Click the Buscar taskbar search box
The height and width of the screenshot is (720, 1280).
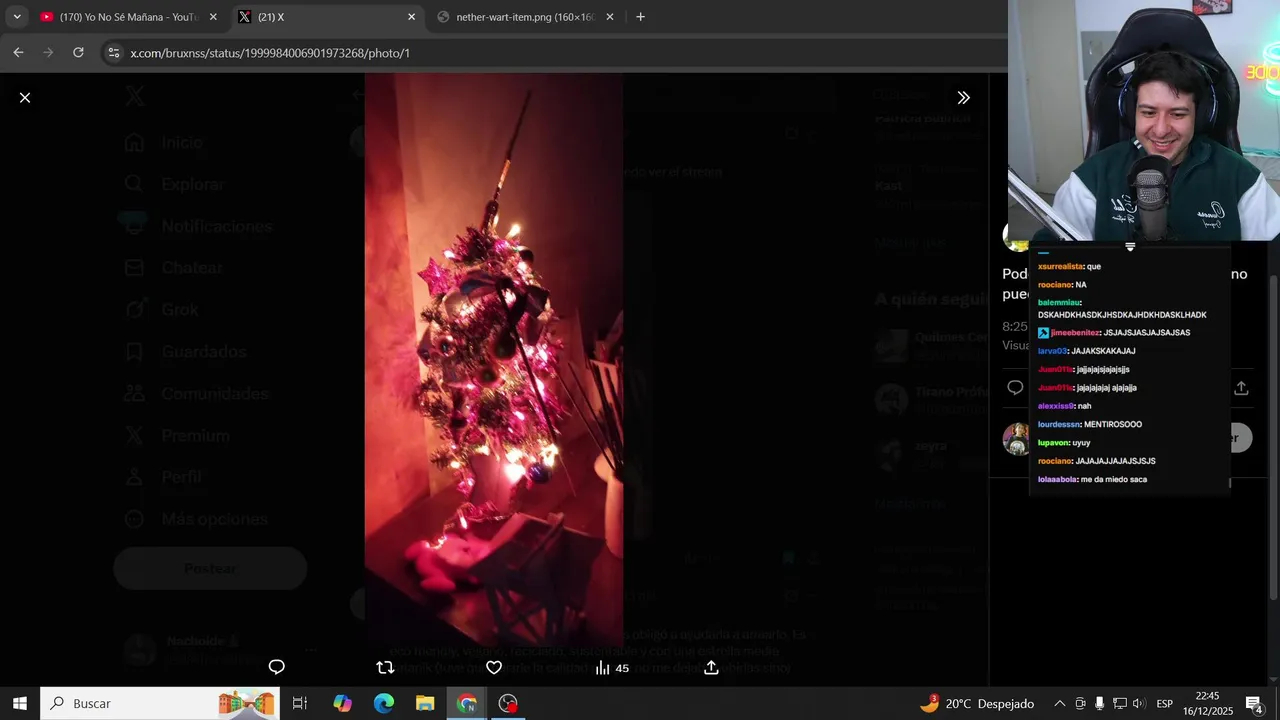[x=160, y=703]
